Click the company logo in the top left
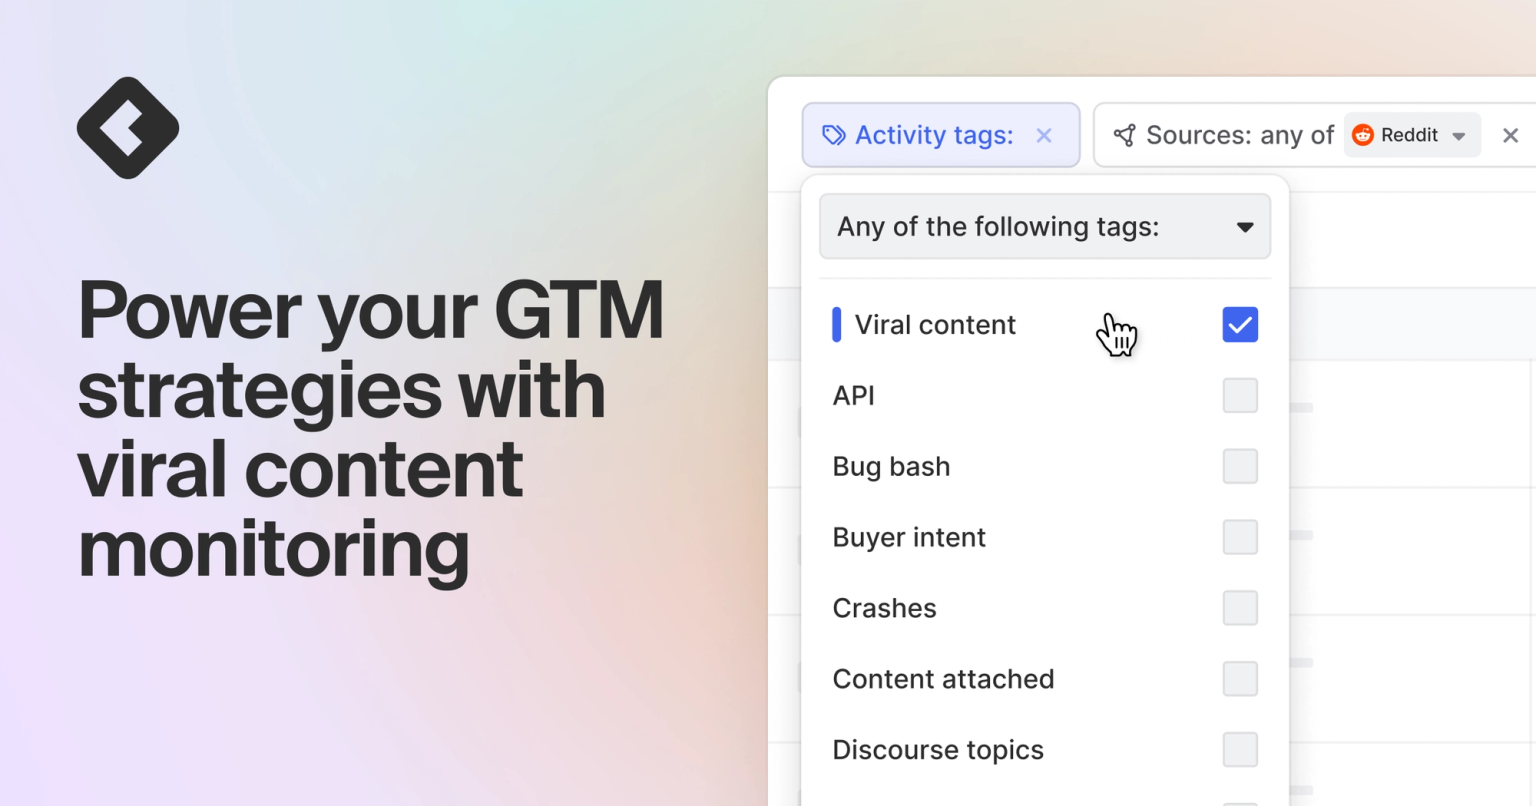The image size is (1536, 806). (127, 127)
